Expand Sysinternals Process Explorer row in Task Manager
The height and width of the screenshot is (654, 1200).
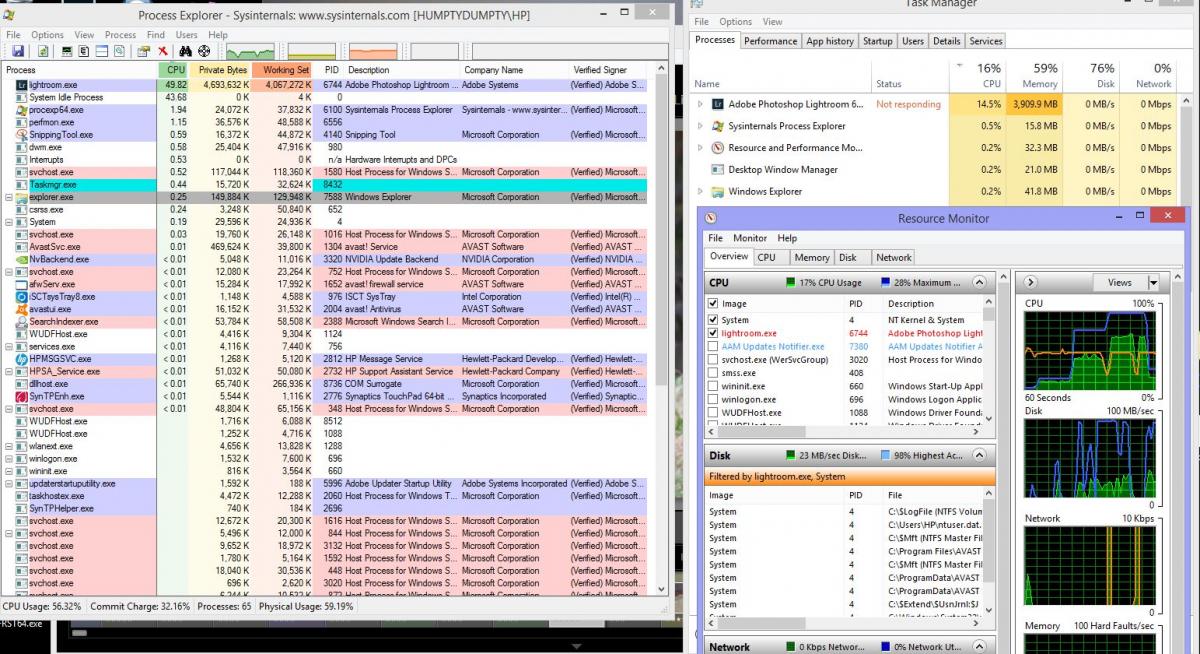click(700, 126)
